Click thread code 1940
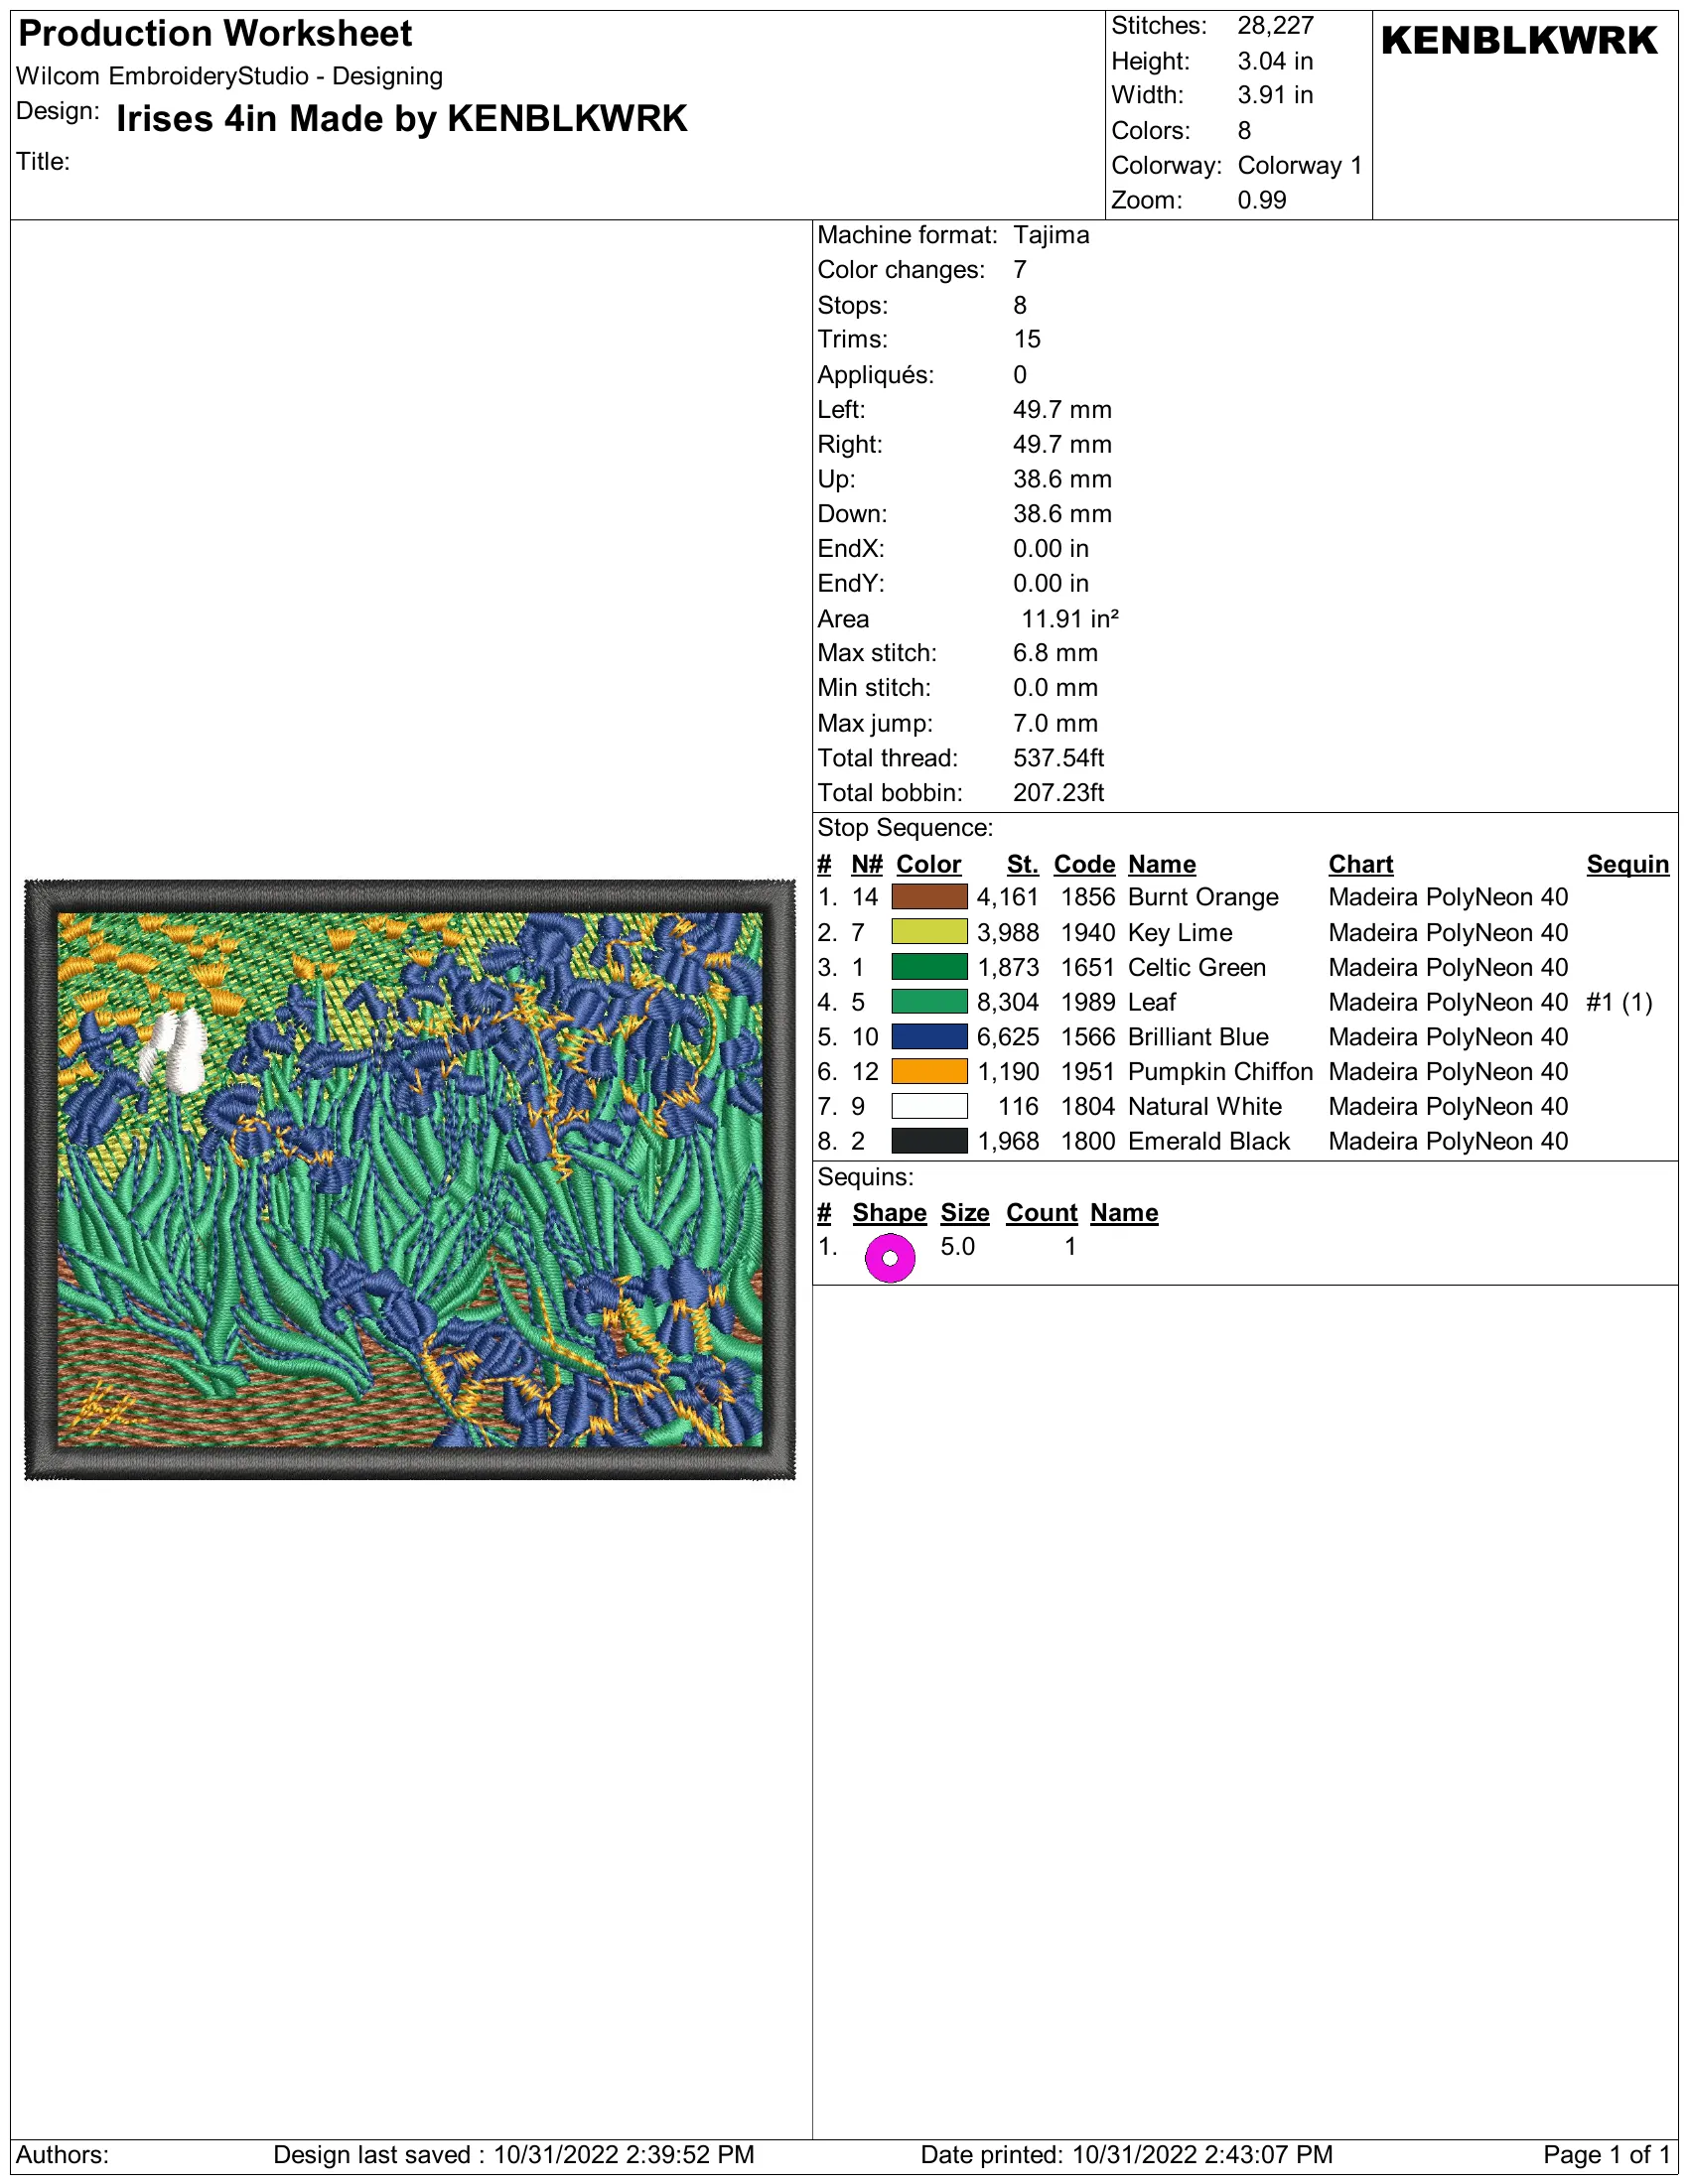This screenshot has width=1688, height=2184. (x=1088, y=932)
